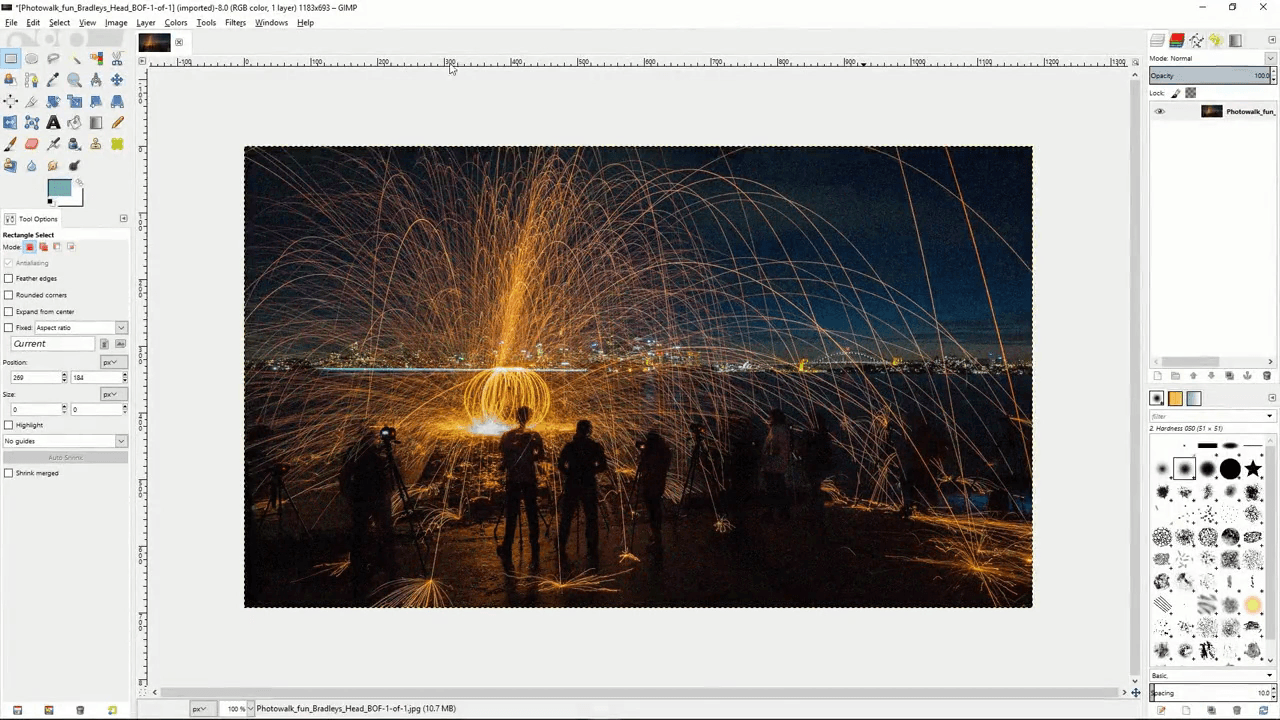1280x720 pixels.
Task: Pick the Text tool
Action: click(53, 123)
